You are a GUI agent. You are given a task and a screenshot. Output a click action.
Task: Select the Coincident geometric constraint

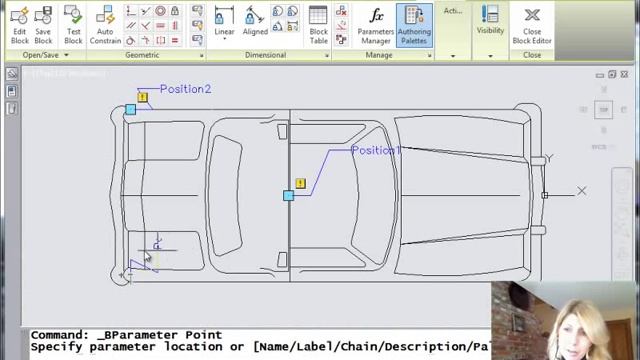(131, 11)
